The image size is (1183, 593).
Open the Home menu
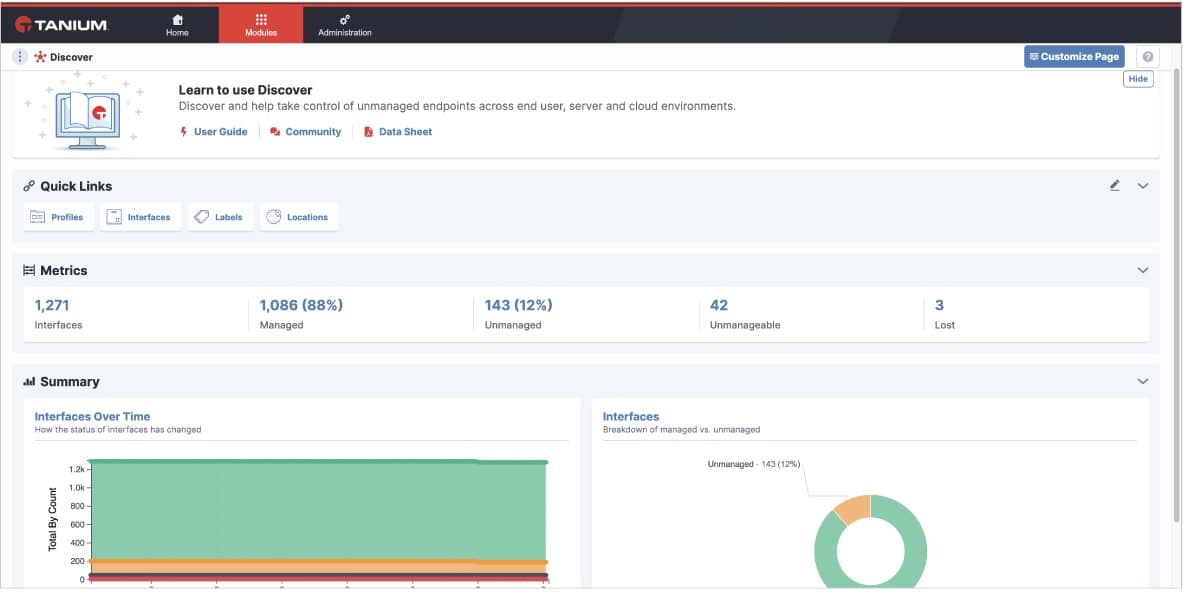point(177,25)
